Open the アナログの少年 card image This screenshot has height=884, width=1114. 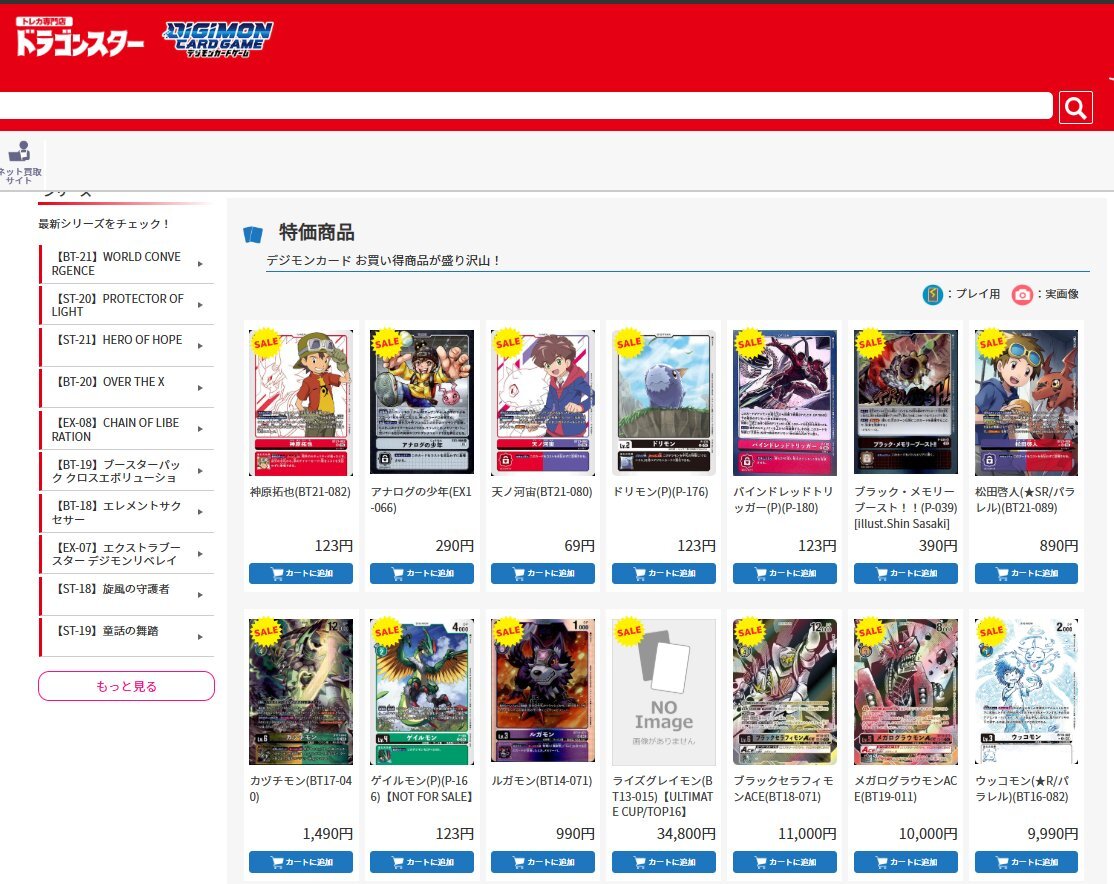[x=422, y=402]
